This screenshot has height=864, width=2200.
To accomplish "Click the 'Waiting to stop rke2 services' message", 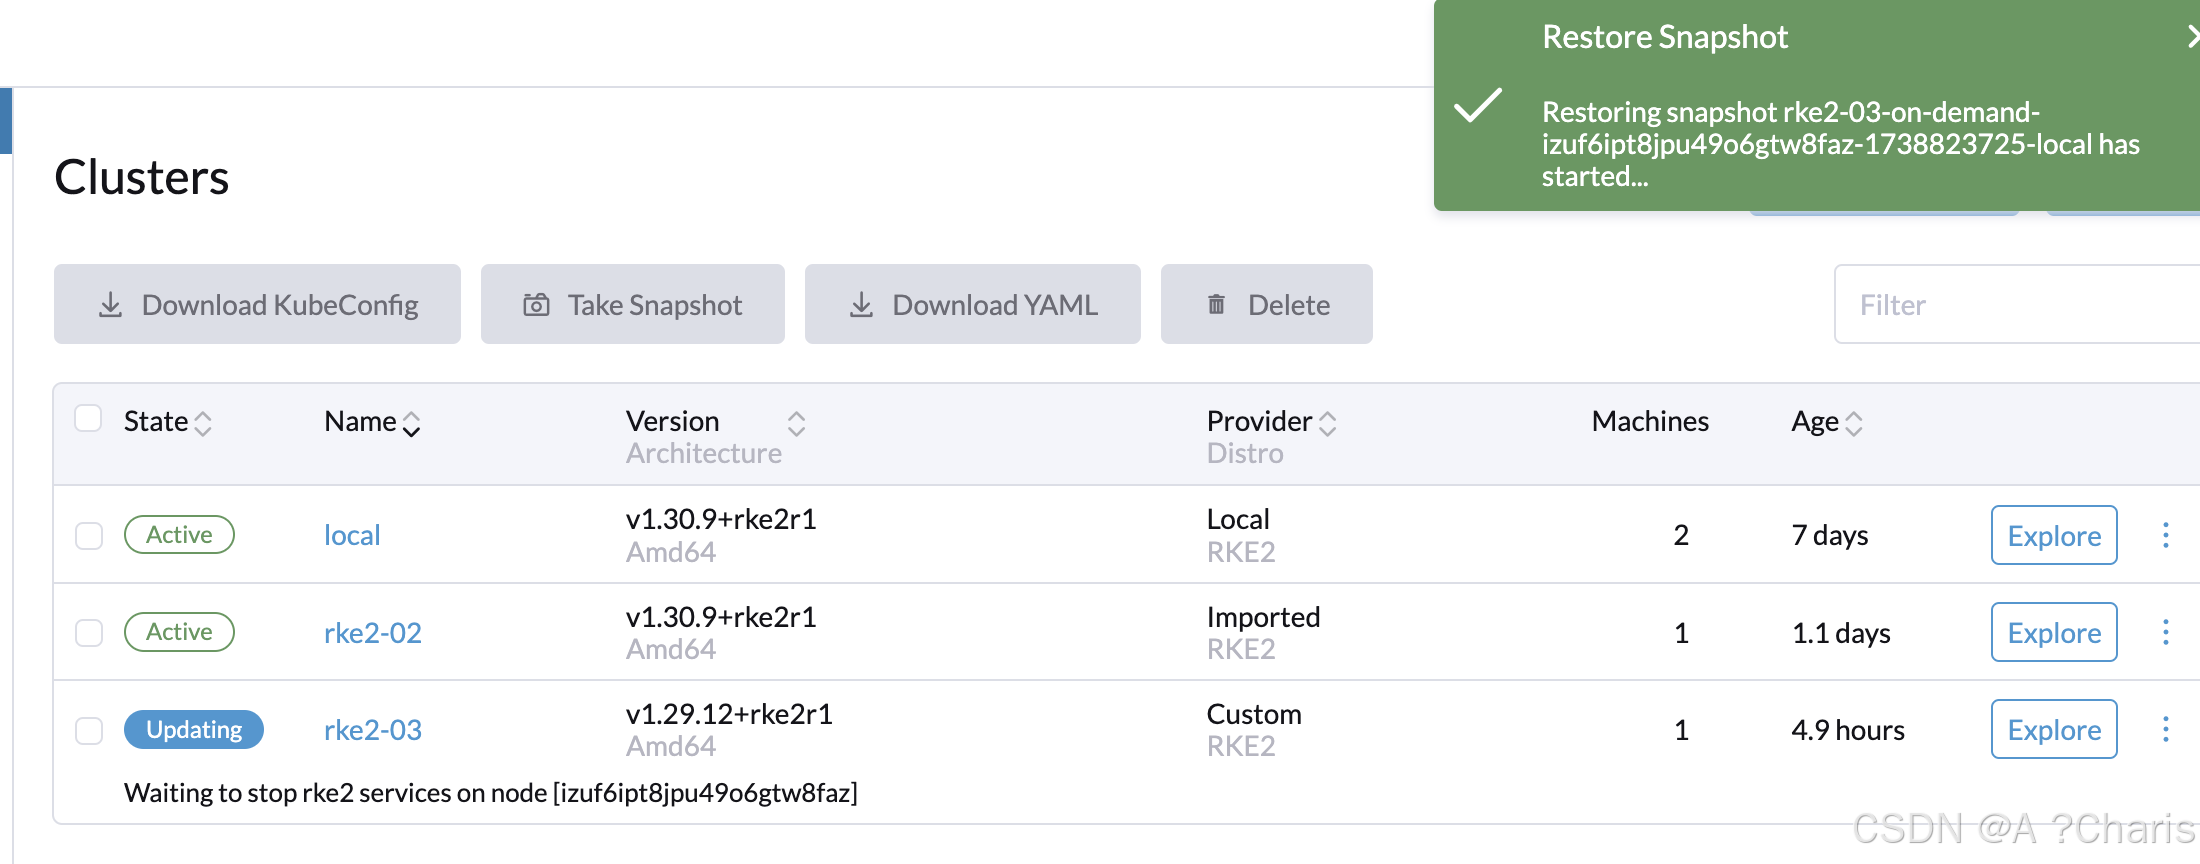I will [491, 793].
